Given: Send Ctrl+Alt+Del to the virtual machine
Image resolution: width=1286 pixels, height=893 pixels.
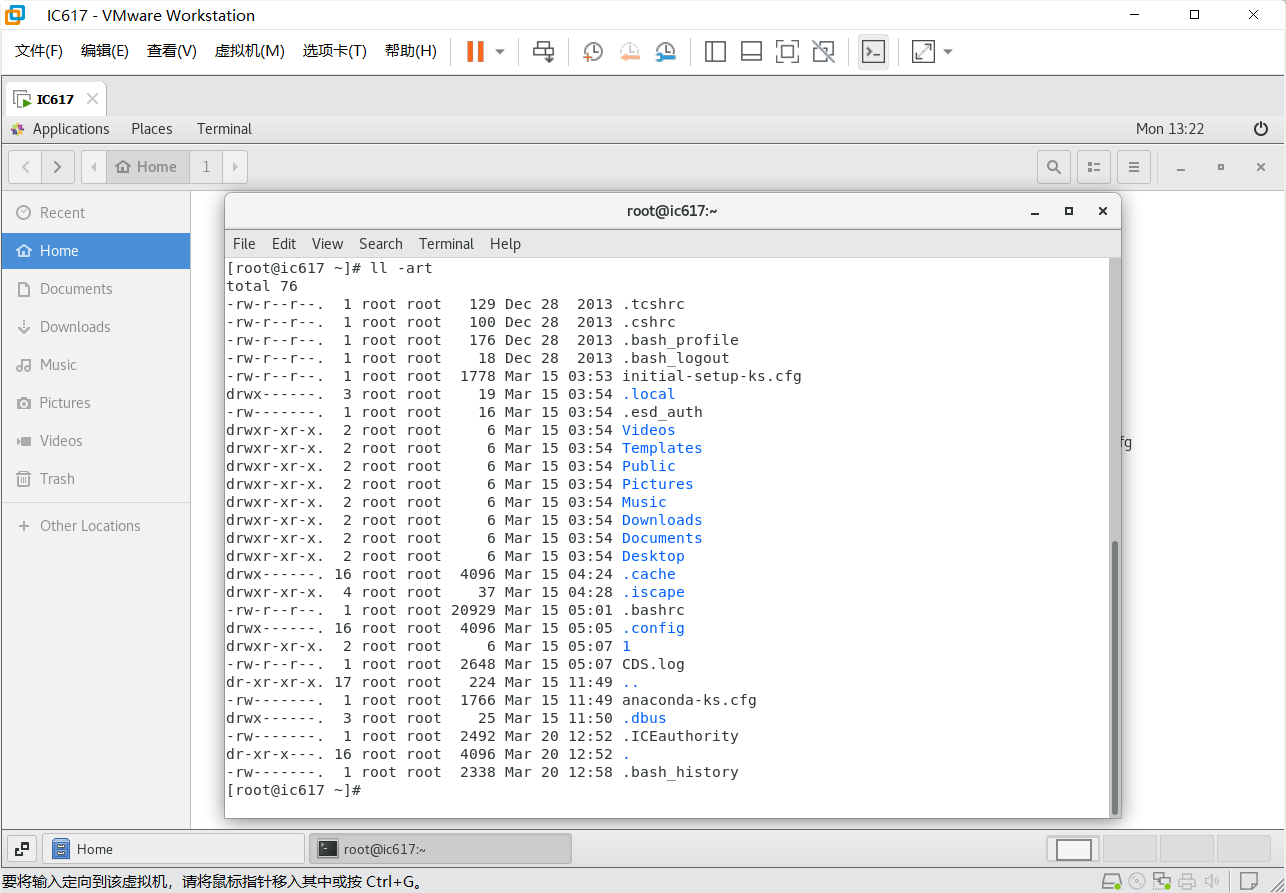Looking at the screenshot, I should 543,51.
